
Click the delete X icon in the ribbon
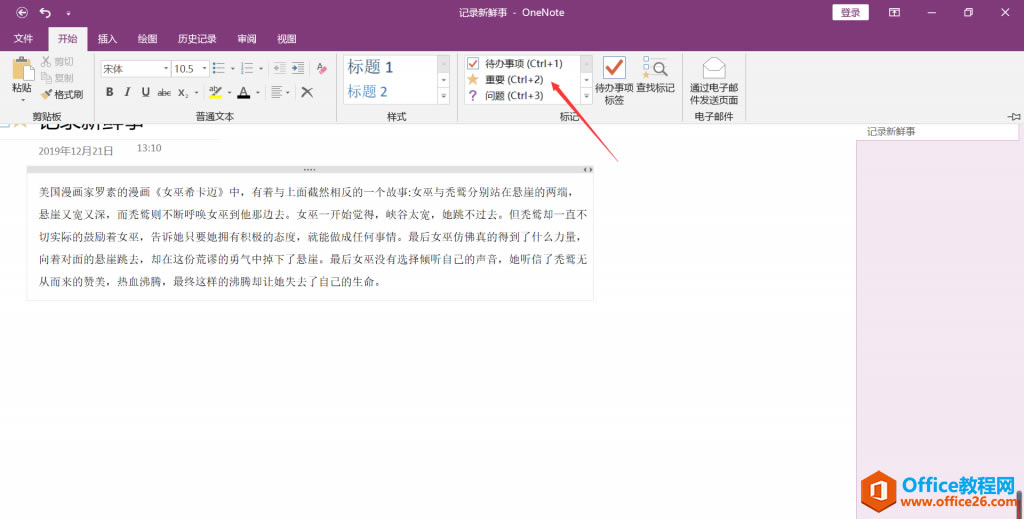[x=307, y=92]
